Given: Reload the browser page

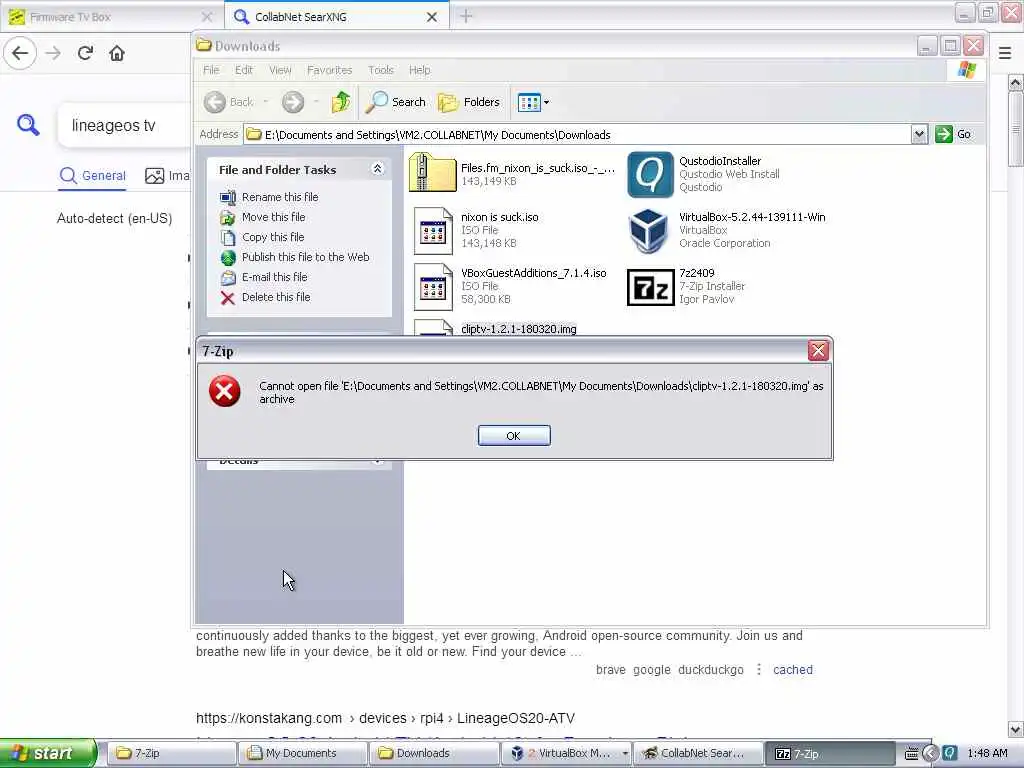Looking at the screenshot, I should pos(85,53).
